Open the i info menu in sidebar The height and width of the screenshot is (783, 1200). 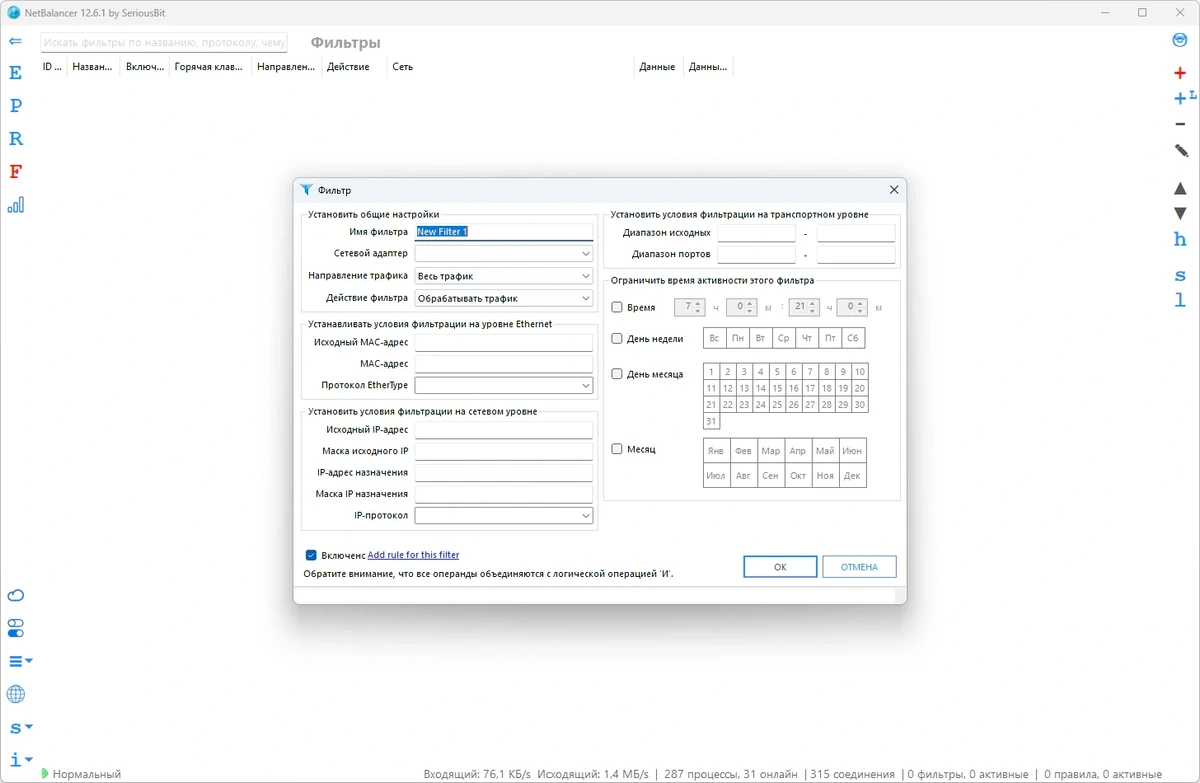[x=20, y=760]
